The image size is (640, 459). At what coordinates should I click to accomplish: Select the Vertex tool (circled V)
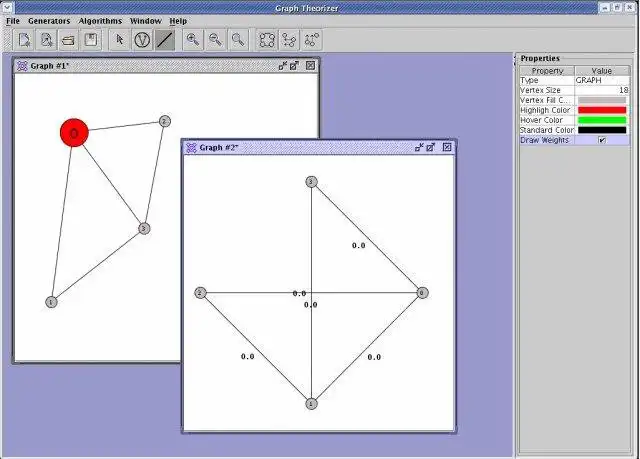click(142, 40)
